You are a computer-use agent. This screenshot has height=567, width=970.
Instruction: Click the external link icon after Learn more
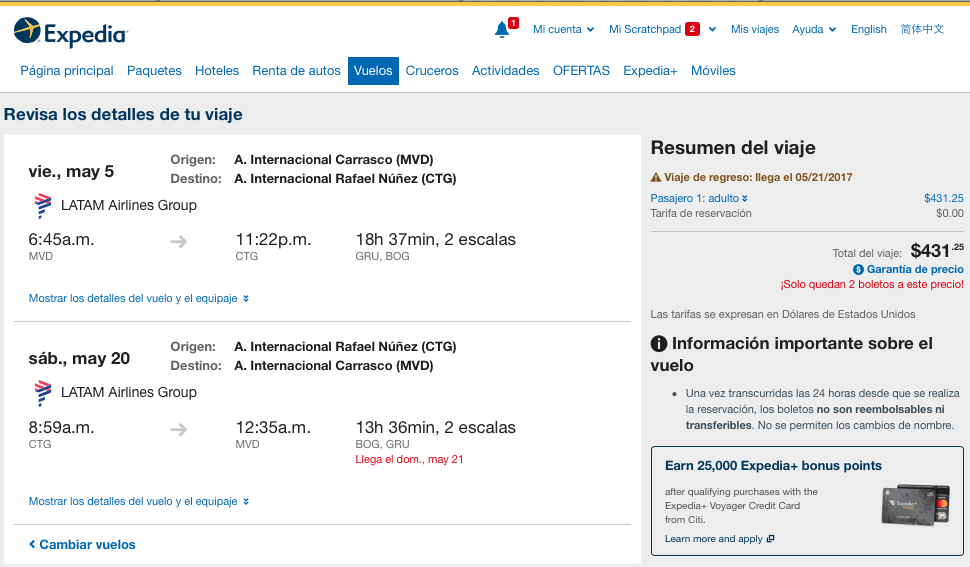(x=770, y=539)
